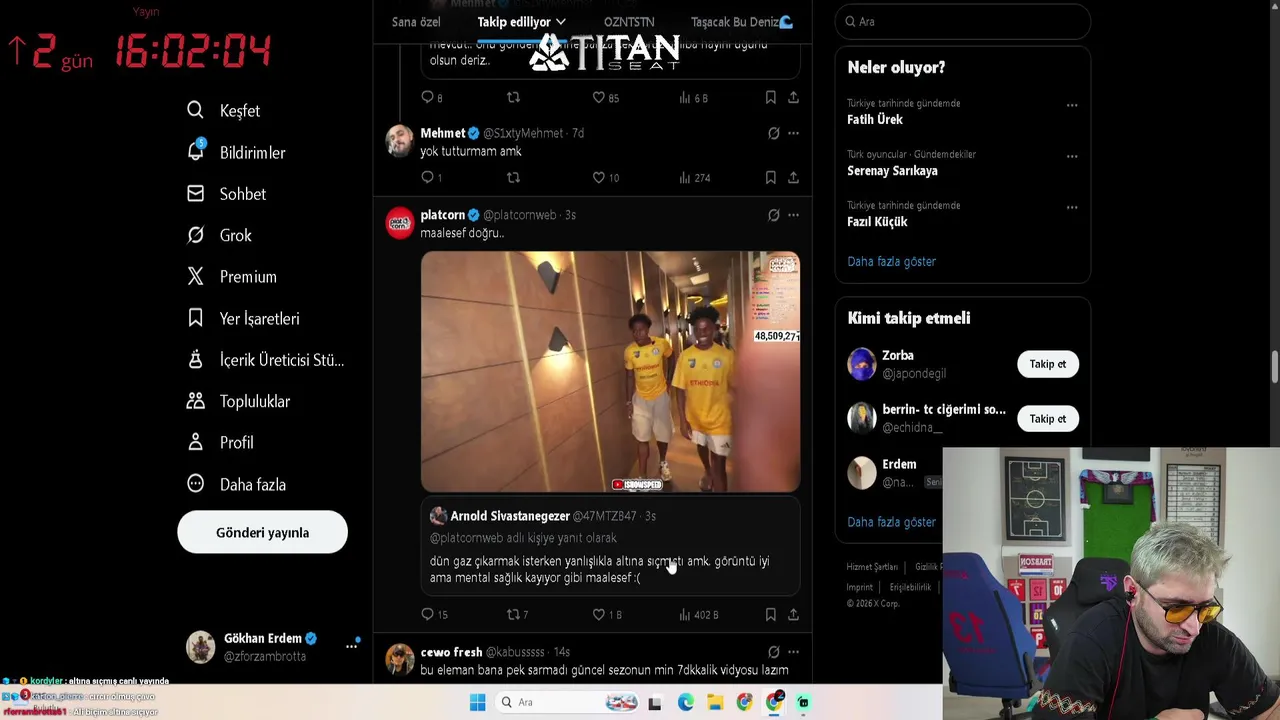This screenshot has height=720, width=1280.
Task: Repost the platcorn post
Action: point(517,614)
